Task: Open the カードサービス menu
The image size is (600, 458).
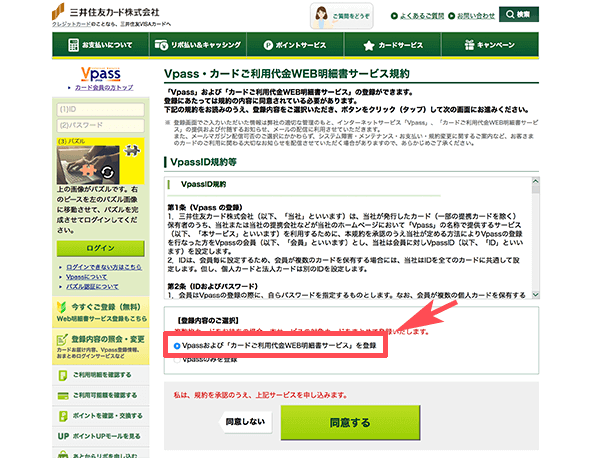Action: coord(393,45)
